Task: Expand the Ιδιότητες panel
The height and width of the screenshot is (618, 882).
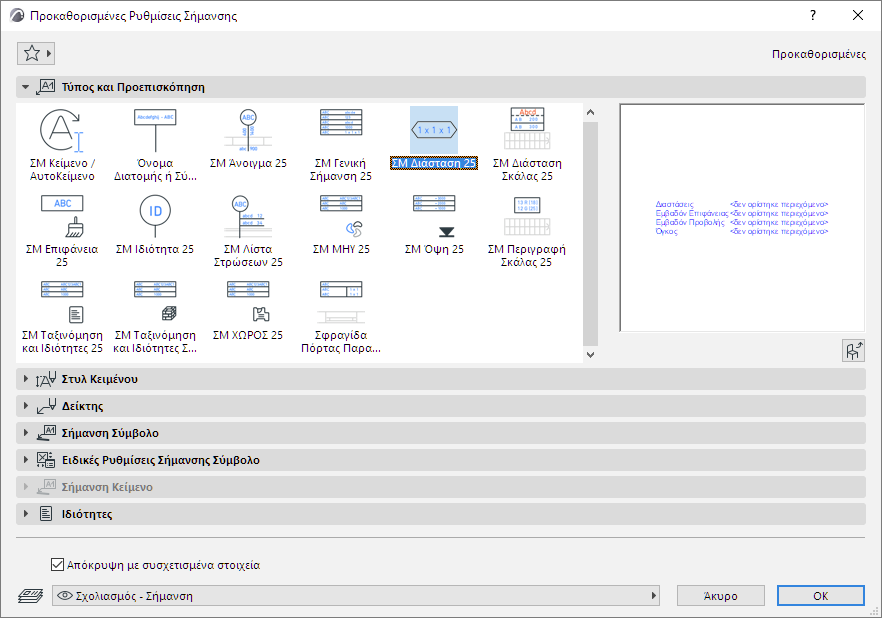Action: pyautogui.click(x=440, y=514)
